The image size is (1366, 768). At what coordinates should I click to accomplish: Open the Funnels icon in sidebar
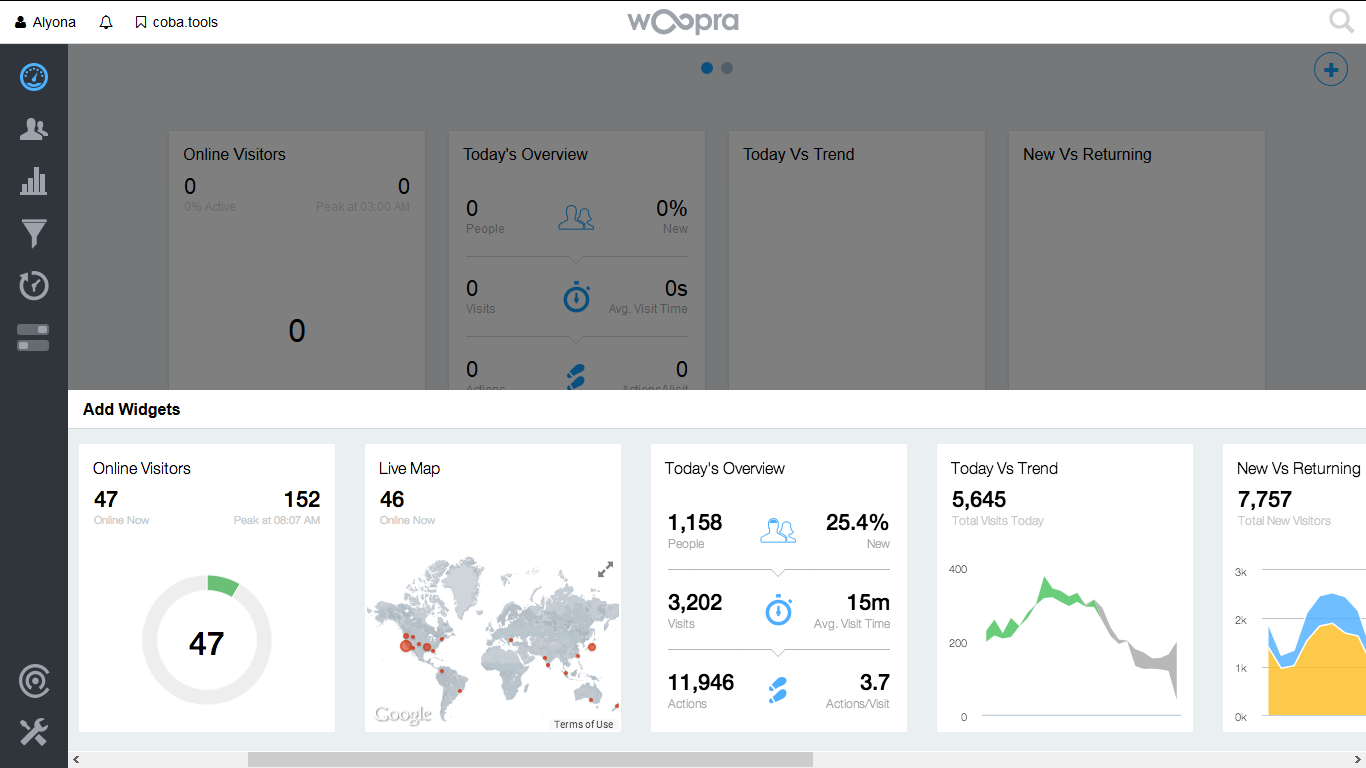coord(34,234)
